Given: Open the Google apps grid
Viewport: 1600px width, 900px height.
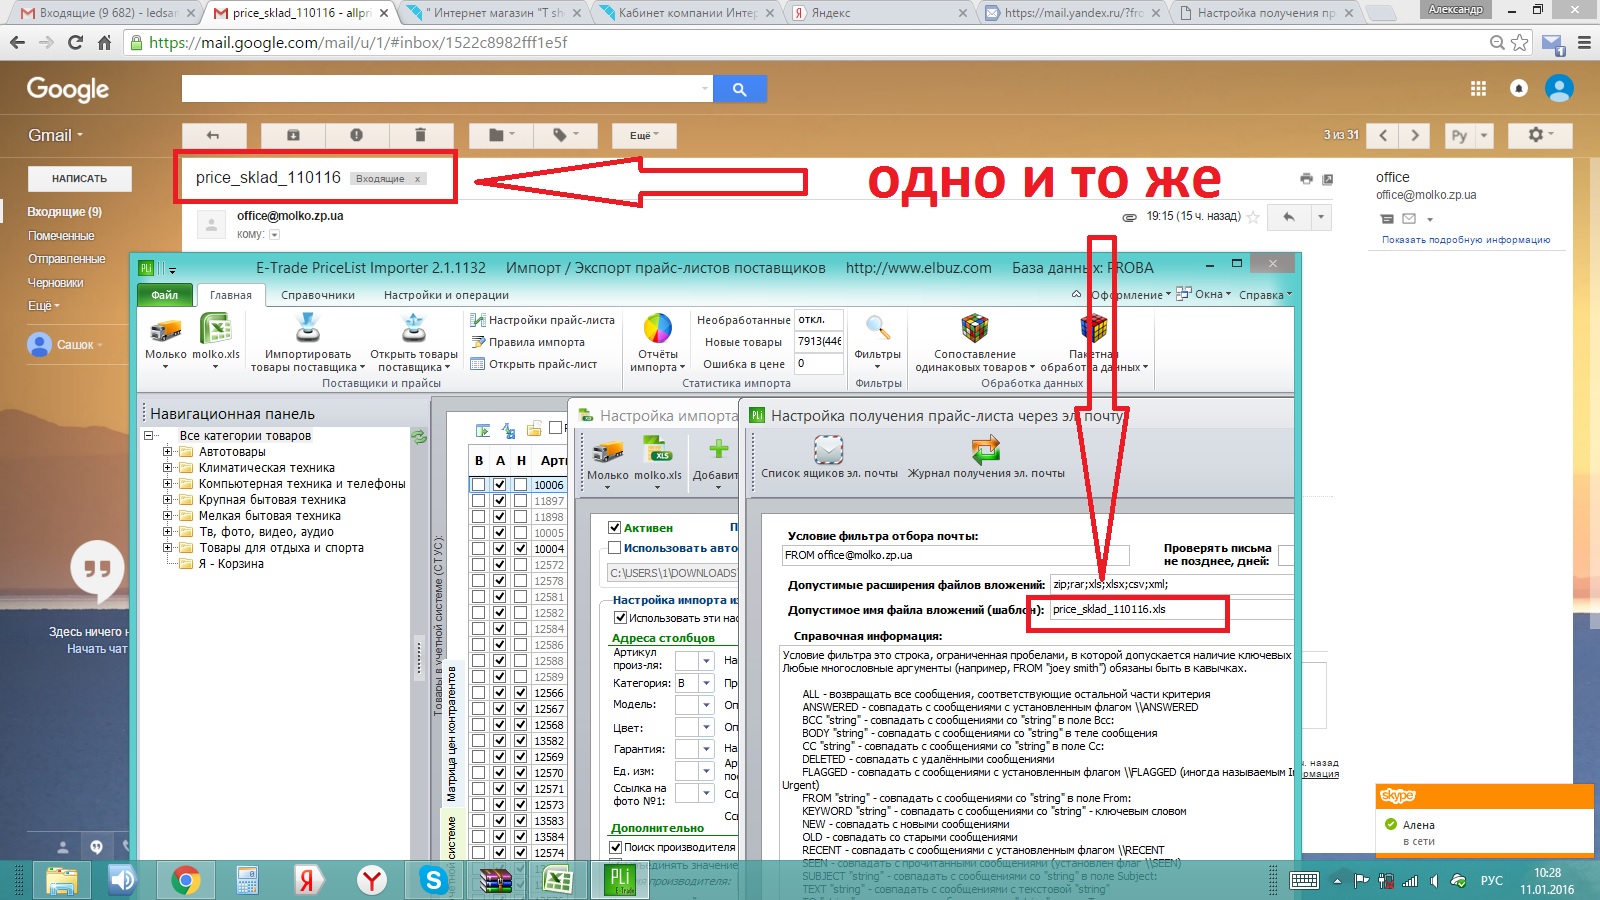Looking at the screenshot, I should click(1478, 89).
